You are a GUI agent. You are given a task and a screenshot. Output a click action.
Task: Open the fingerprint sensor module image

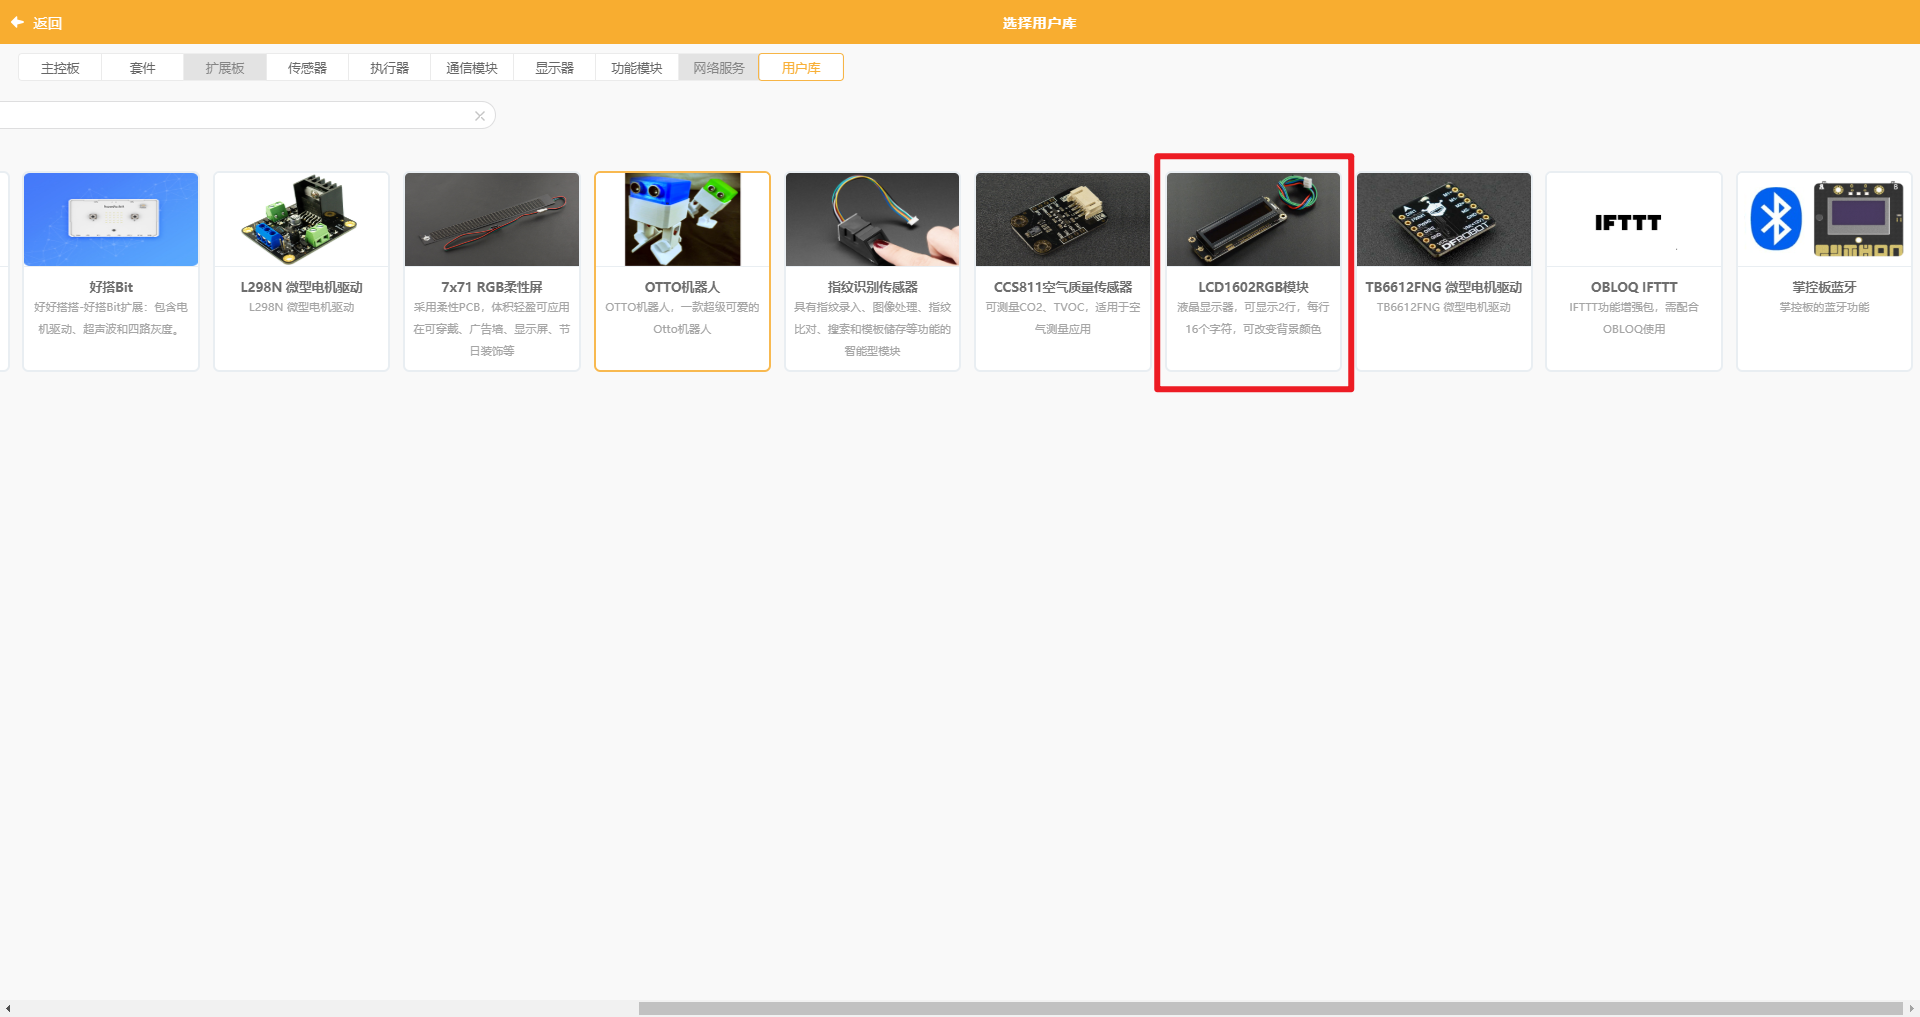[872, 219]
